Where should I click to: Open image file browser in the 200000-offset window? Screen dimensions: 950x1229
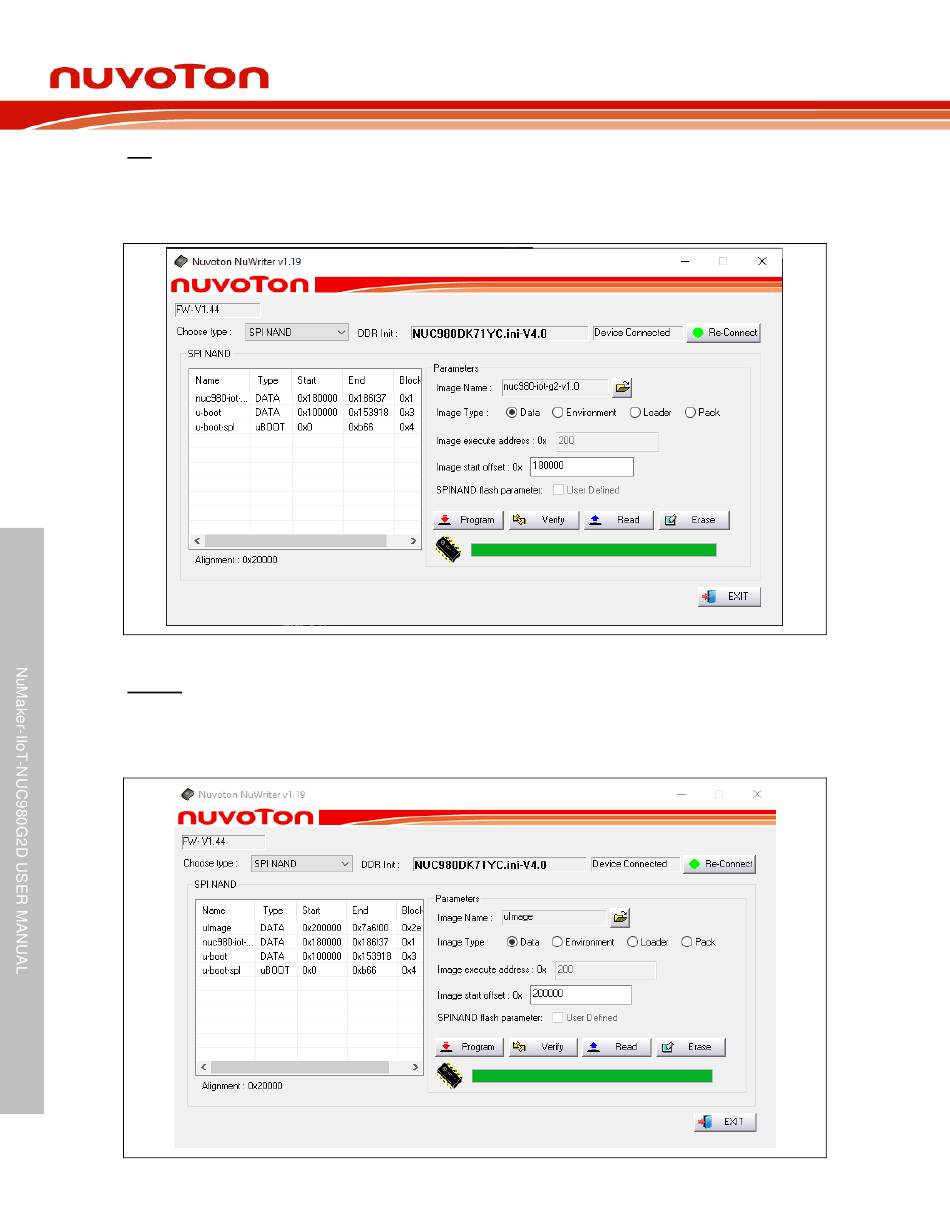point(620,917)
